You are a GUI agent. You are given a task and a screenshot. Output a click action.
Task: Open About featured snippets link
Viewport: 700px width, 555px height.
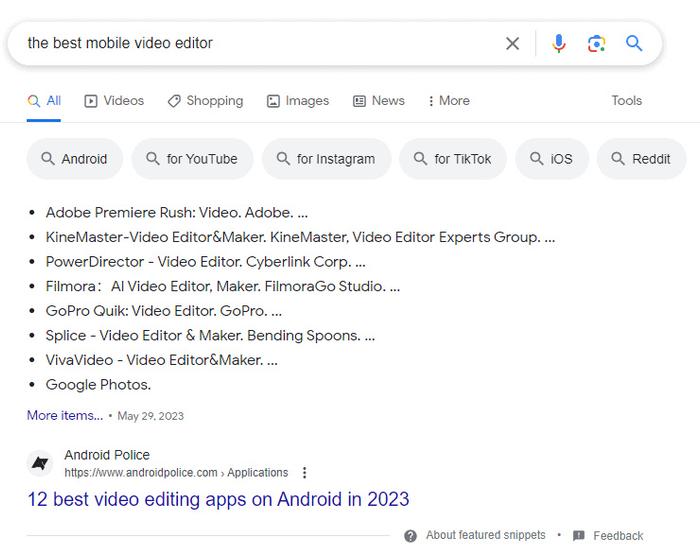486,535
